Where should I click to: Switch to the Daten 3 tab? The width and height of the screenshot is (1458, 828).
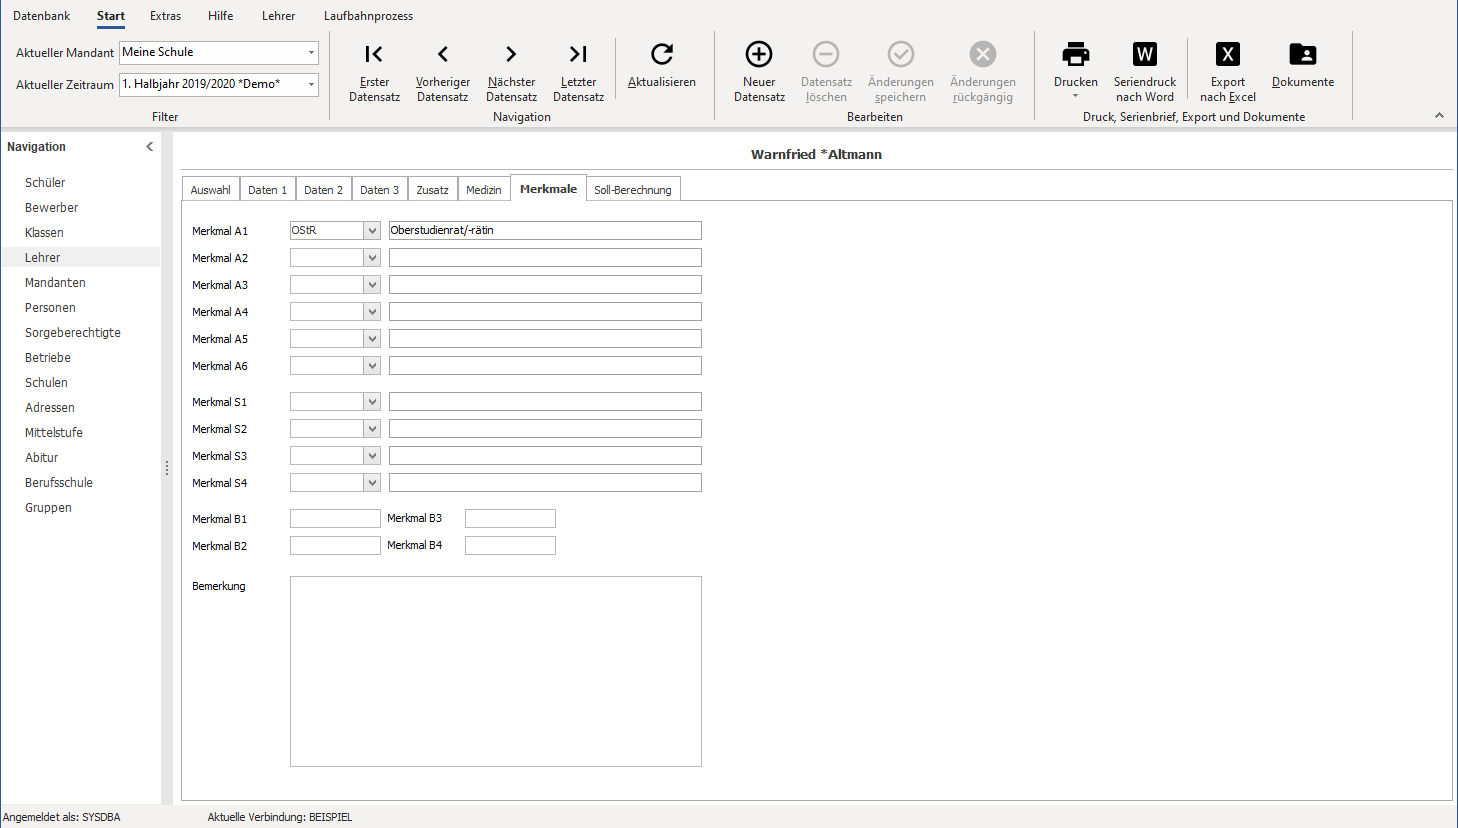click(x=379, y=190)
